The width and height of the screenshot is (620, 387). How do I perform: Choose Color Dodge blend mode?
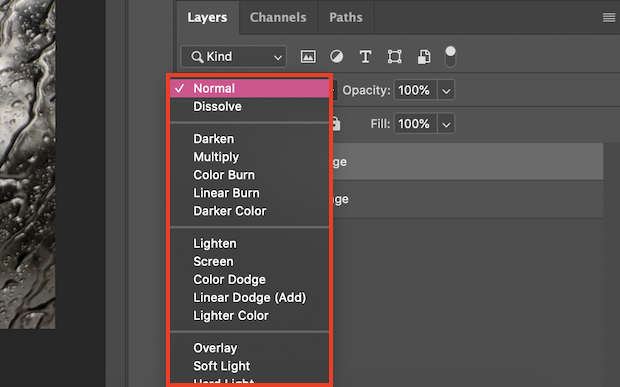[x=250, y=279]
